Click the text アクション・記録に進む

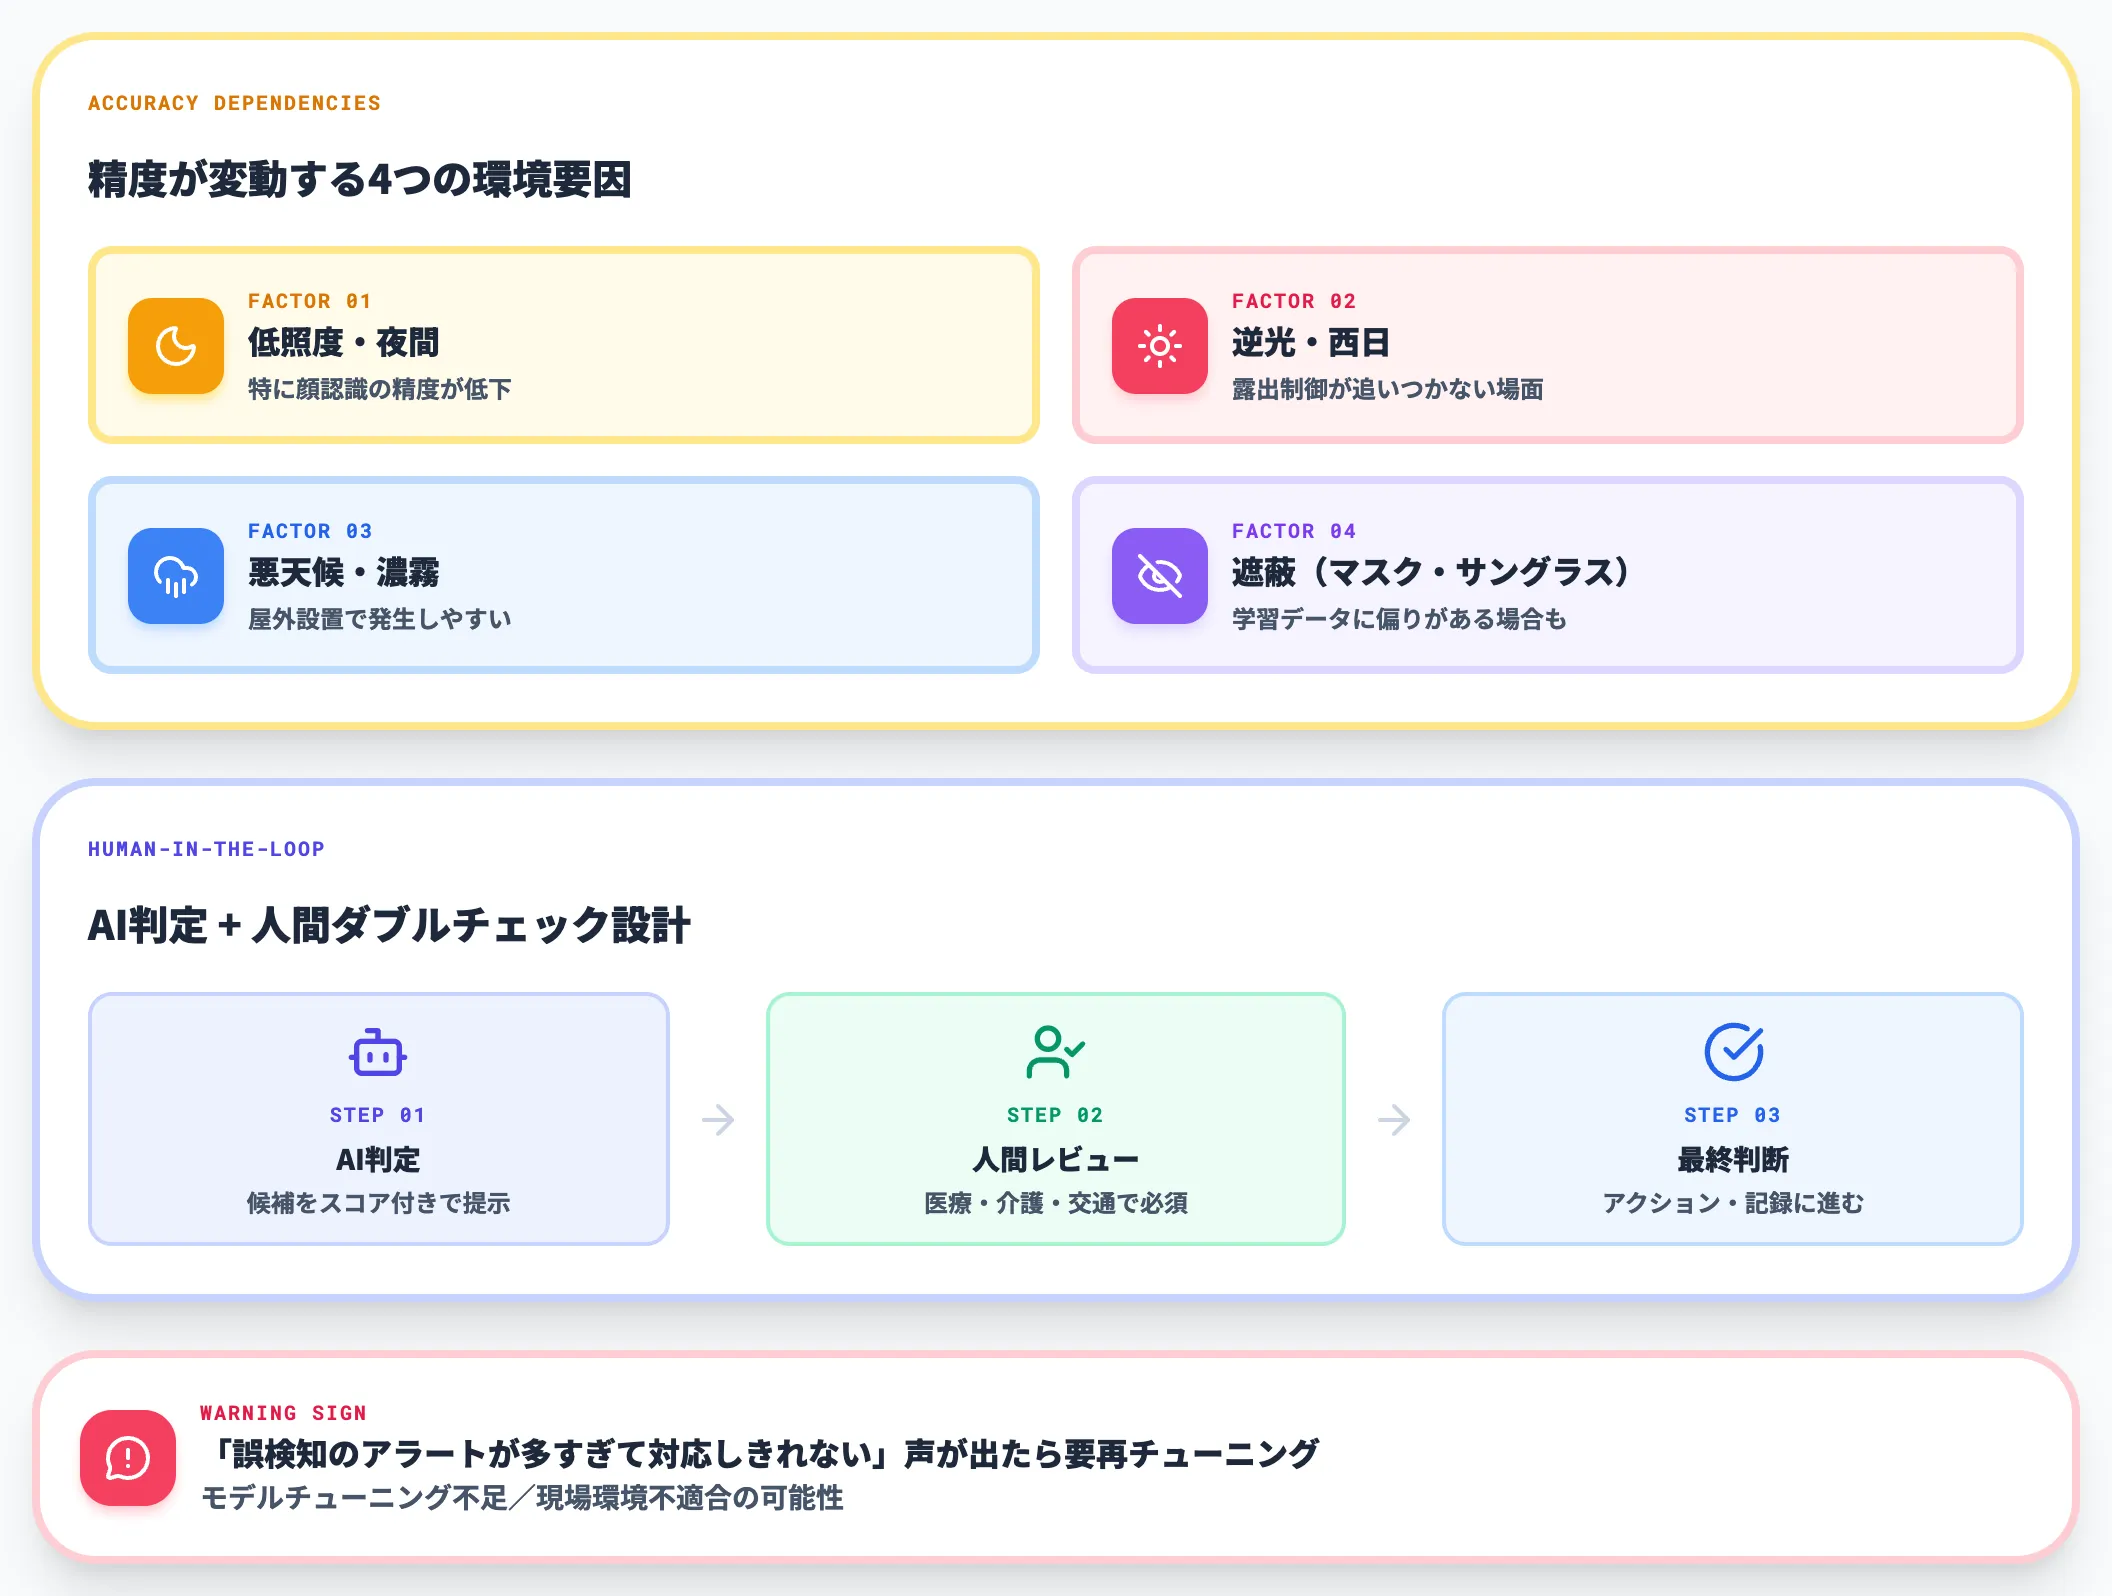pos(1733,1203)
